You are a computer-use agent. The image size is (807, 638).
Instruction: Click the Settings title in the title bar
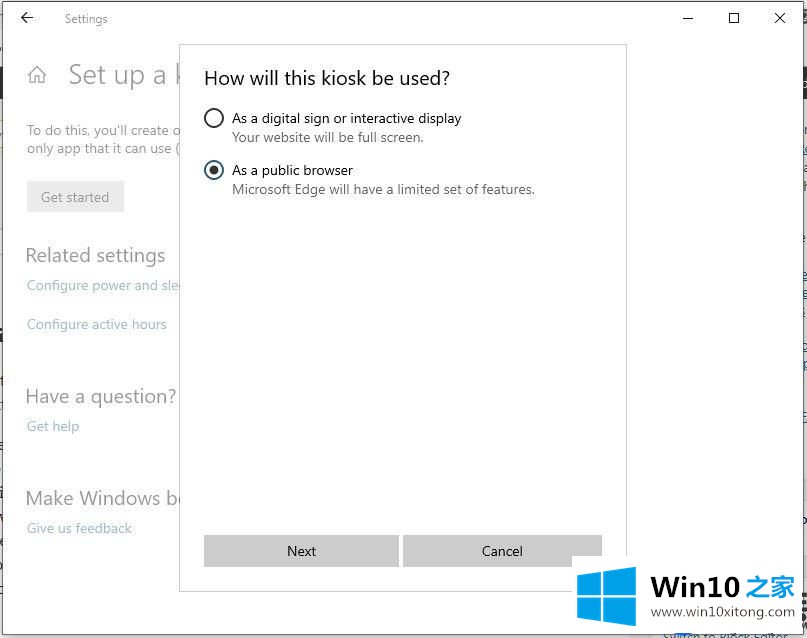86,19
